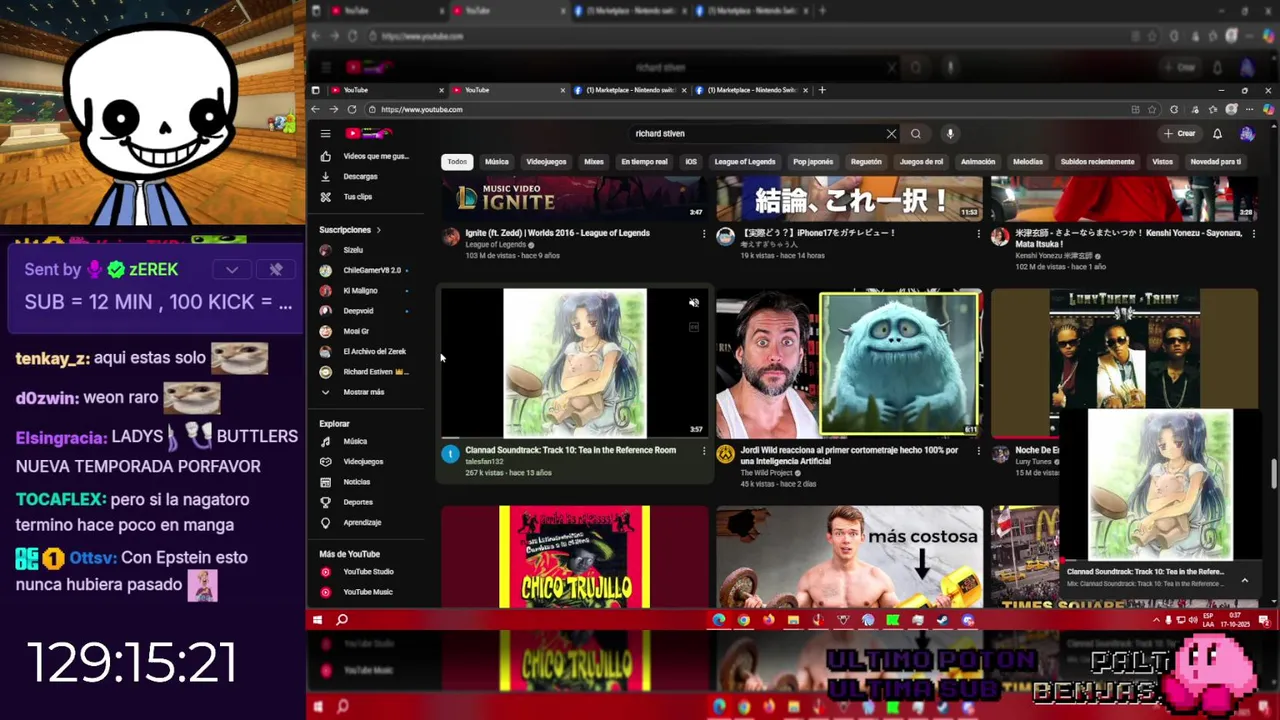Go back in browser history
1280x720 pixels.
316,109
